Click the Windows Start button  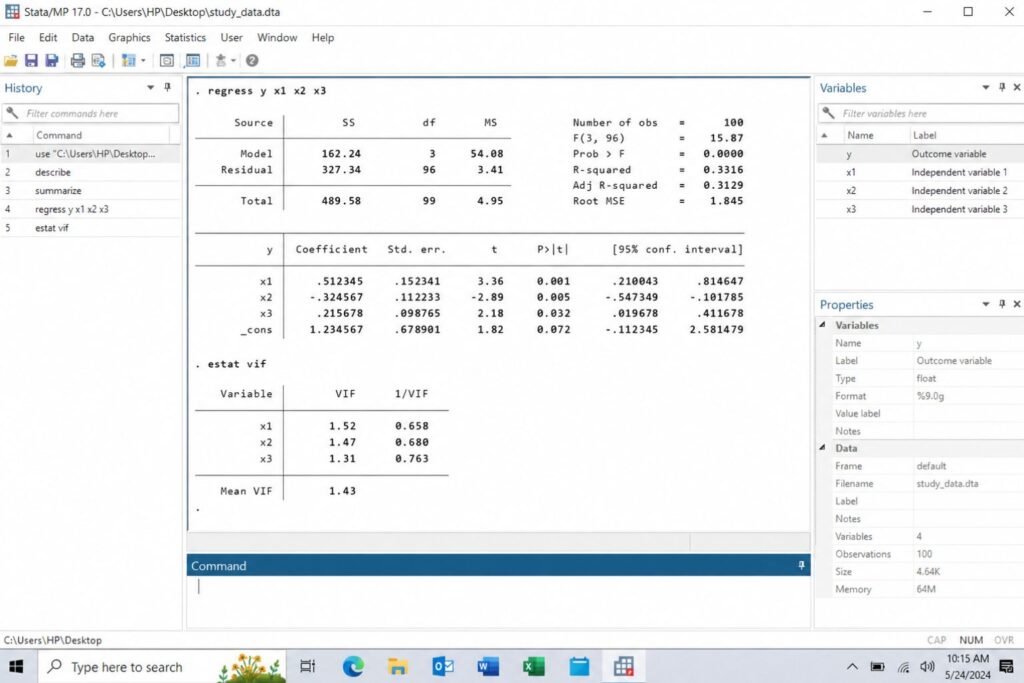pyautogui.click(x=16, y=667)
